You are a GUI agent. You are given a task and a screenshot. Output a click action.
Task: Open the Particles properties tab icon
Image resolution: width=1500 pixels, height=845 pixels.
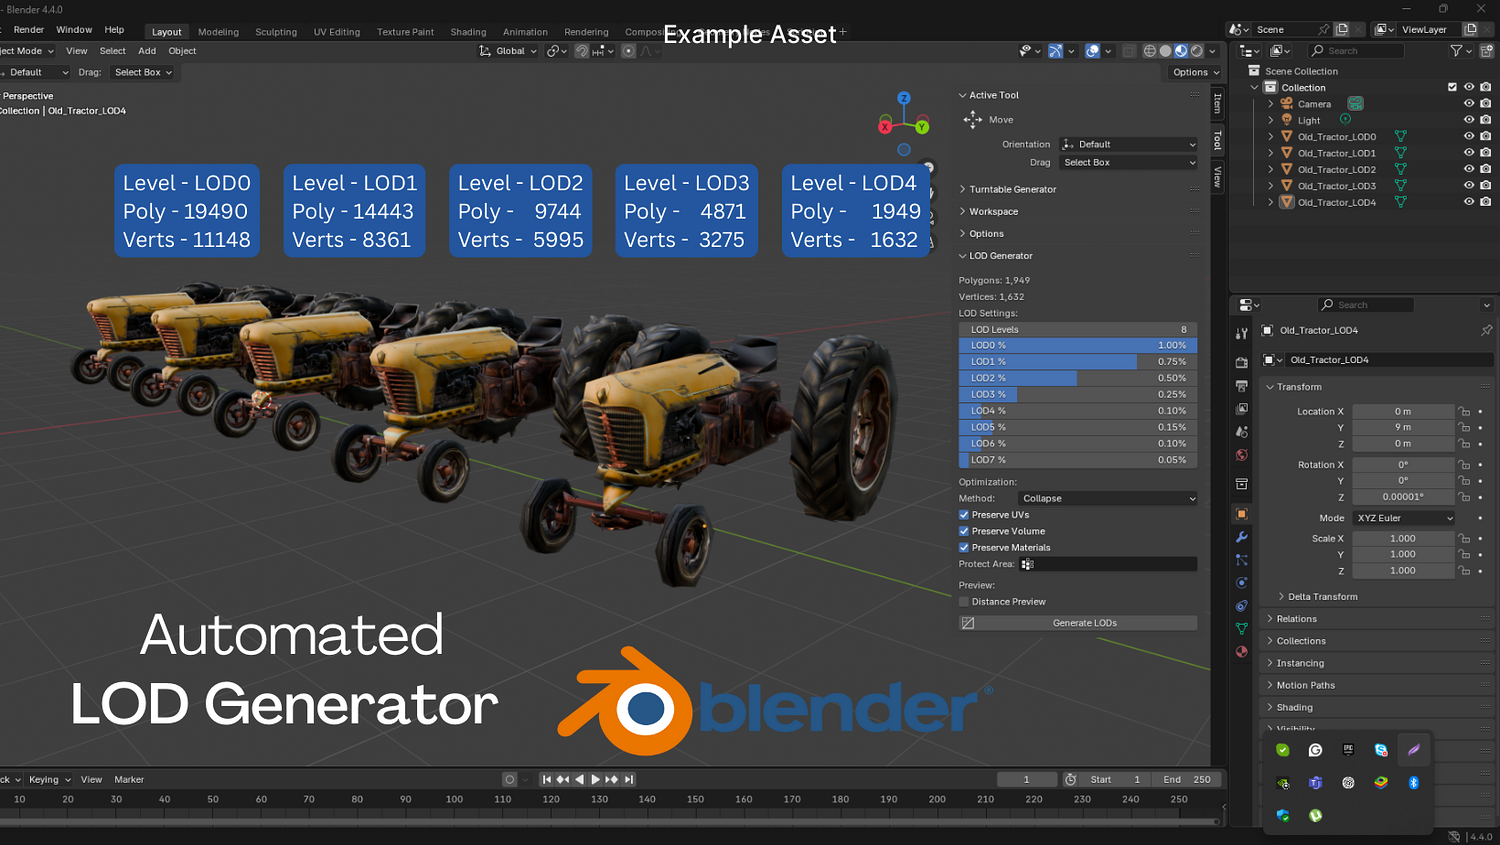point(1241,560)
